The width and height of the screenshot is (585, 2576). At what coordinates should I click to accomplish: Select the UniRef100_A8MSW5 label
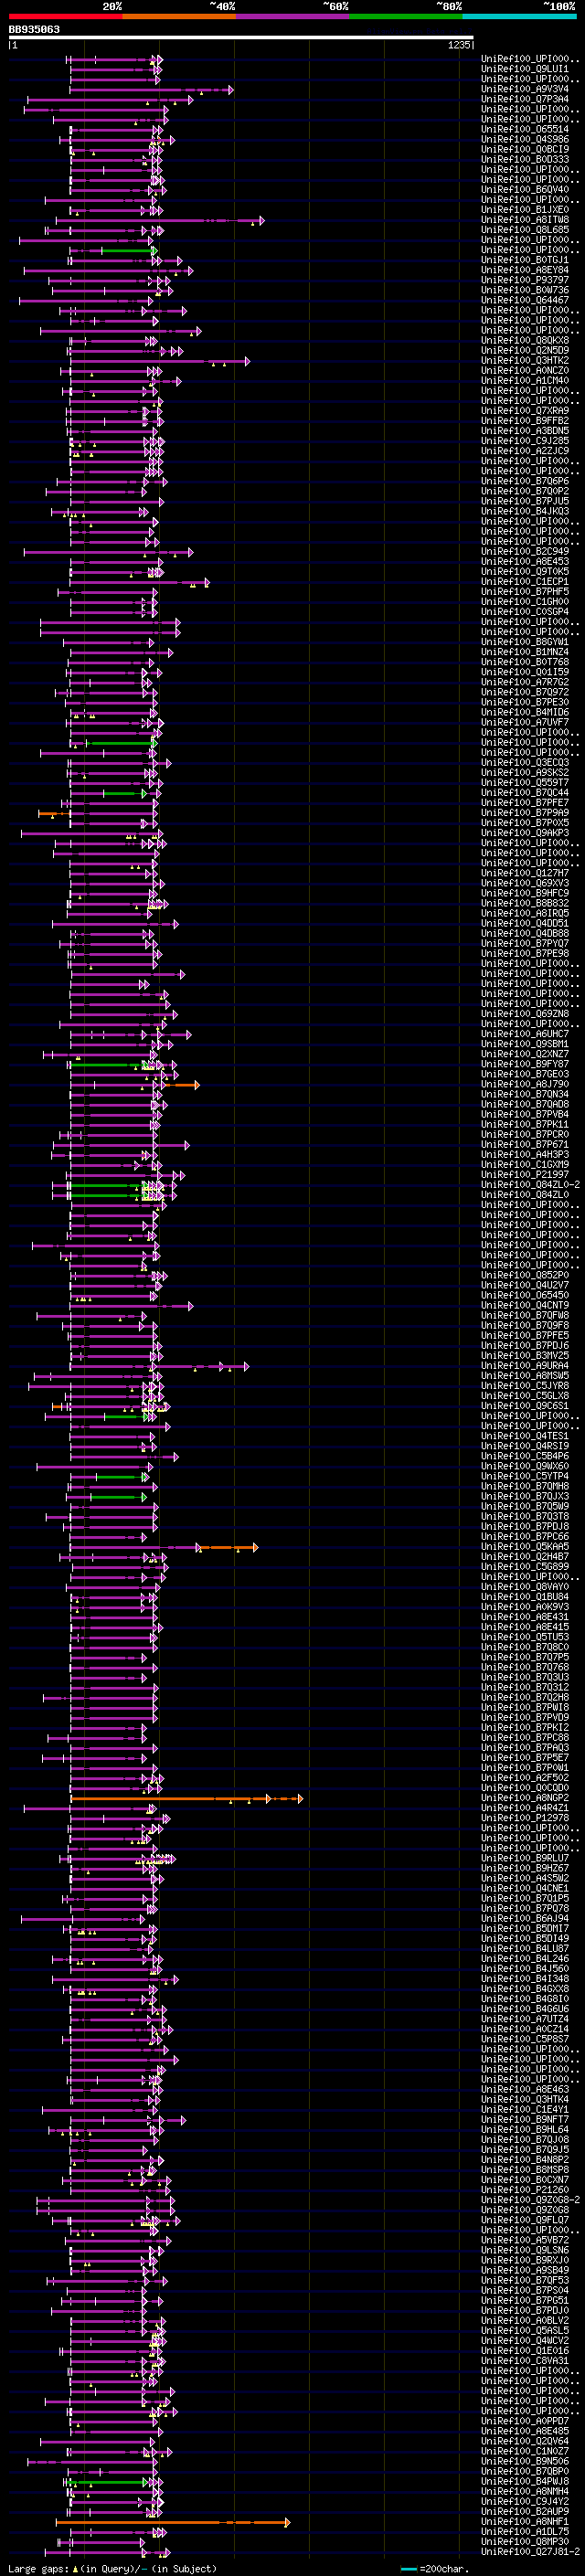525,1376
